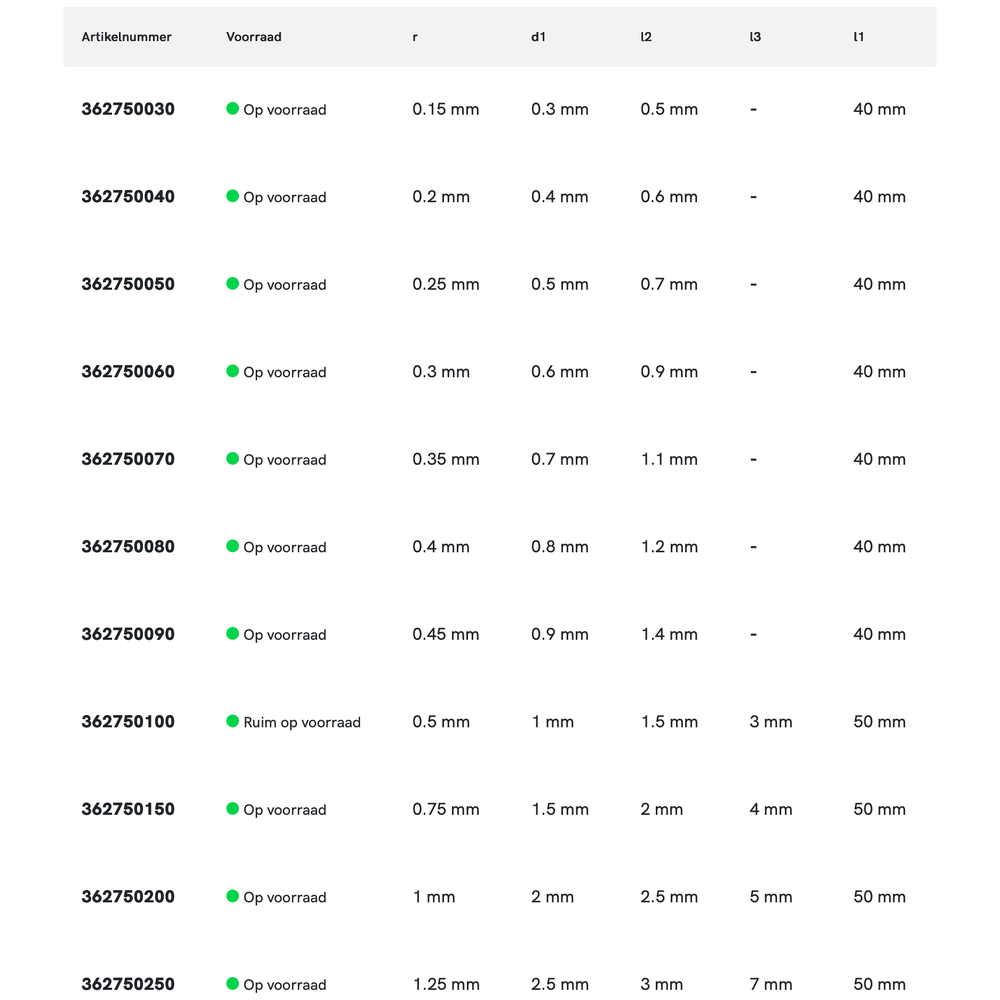This screenshot has width=1000, height=1000.
Task: Select article 362750050 row link
Action: [x=128, y=284]
